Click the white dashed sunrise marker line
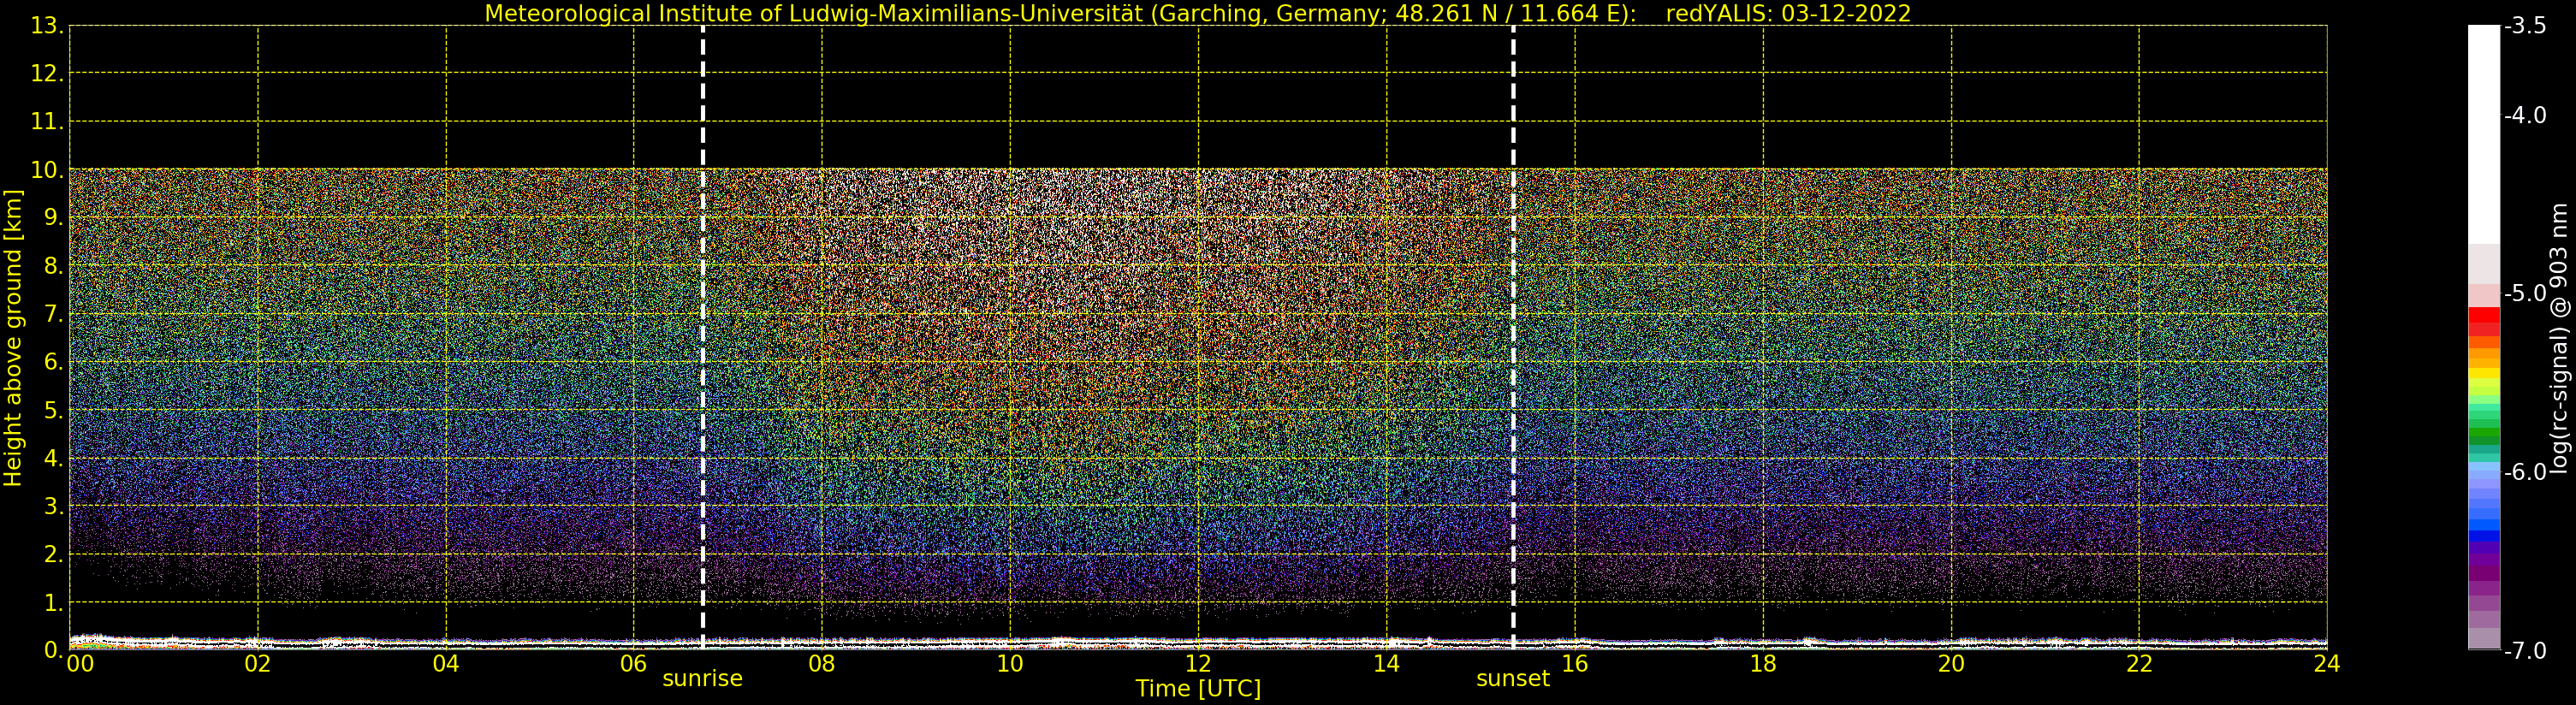Viewport: 2576px width, 705px height. (703, 338)
